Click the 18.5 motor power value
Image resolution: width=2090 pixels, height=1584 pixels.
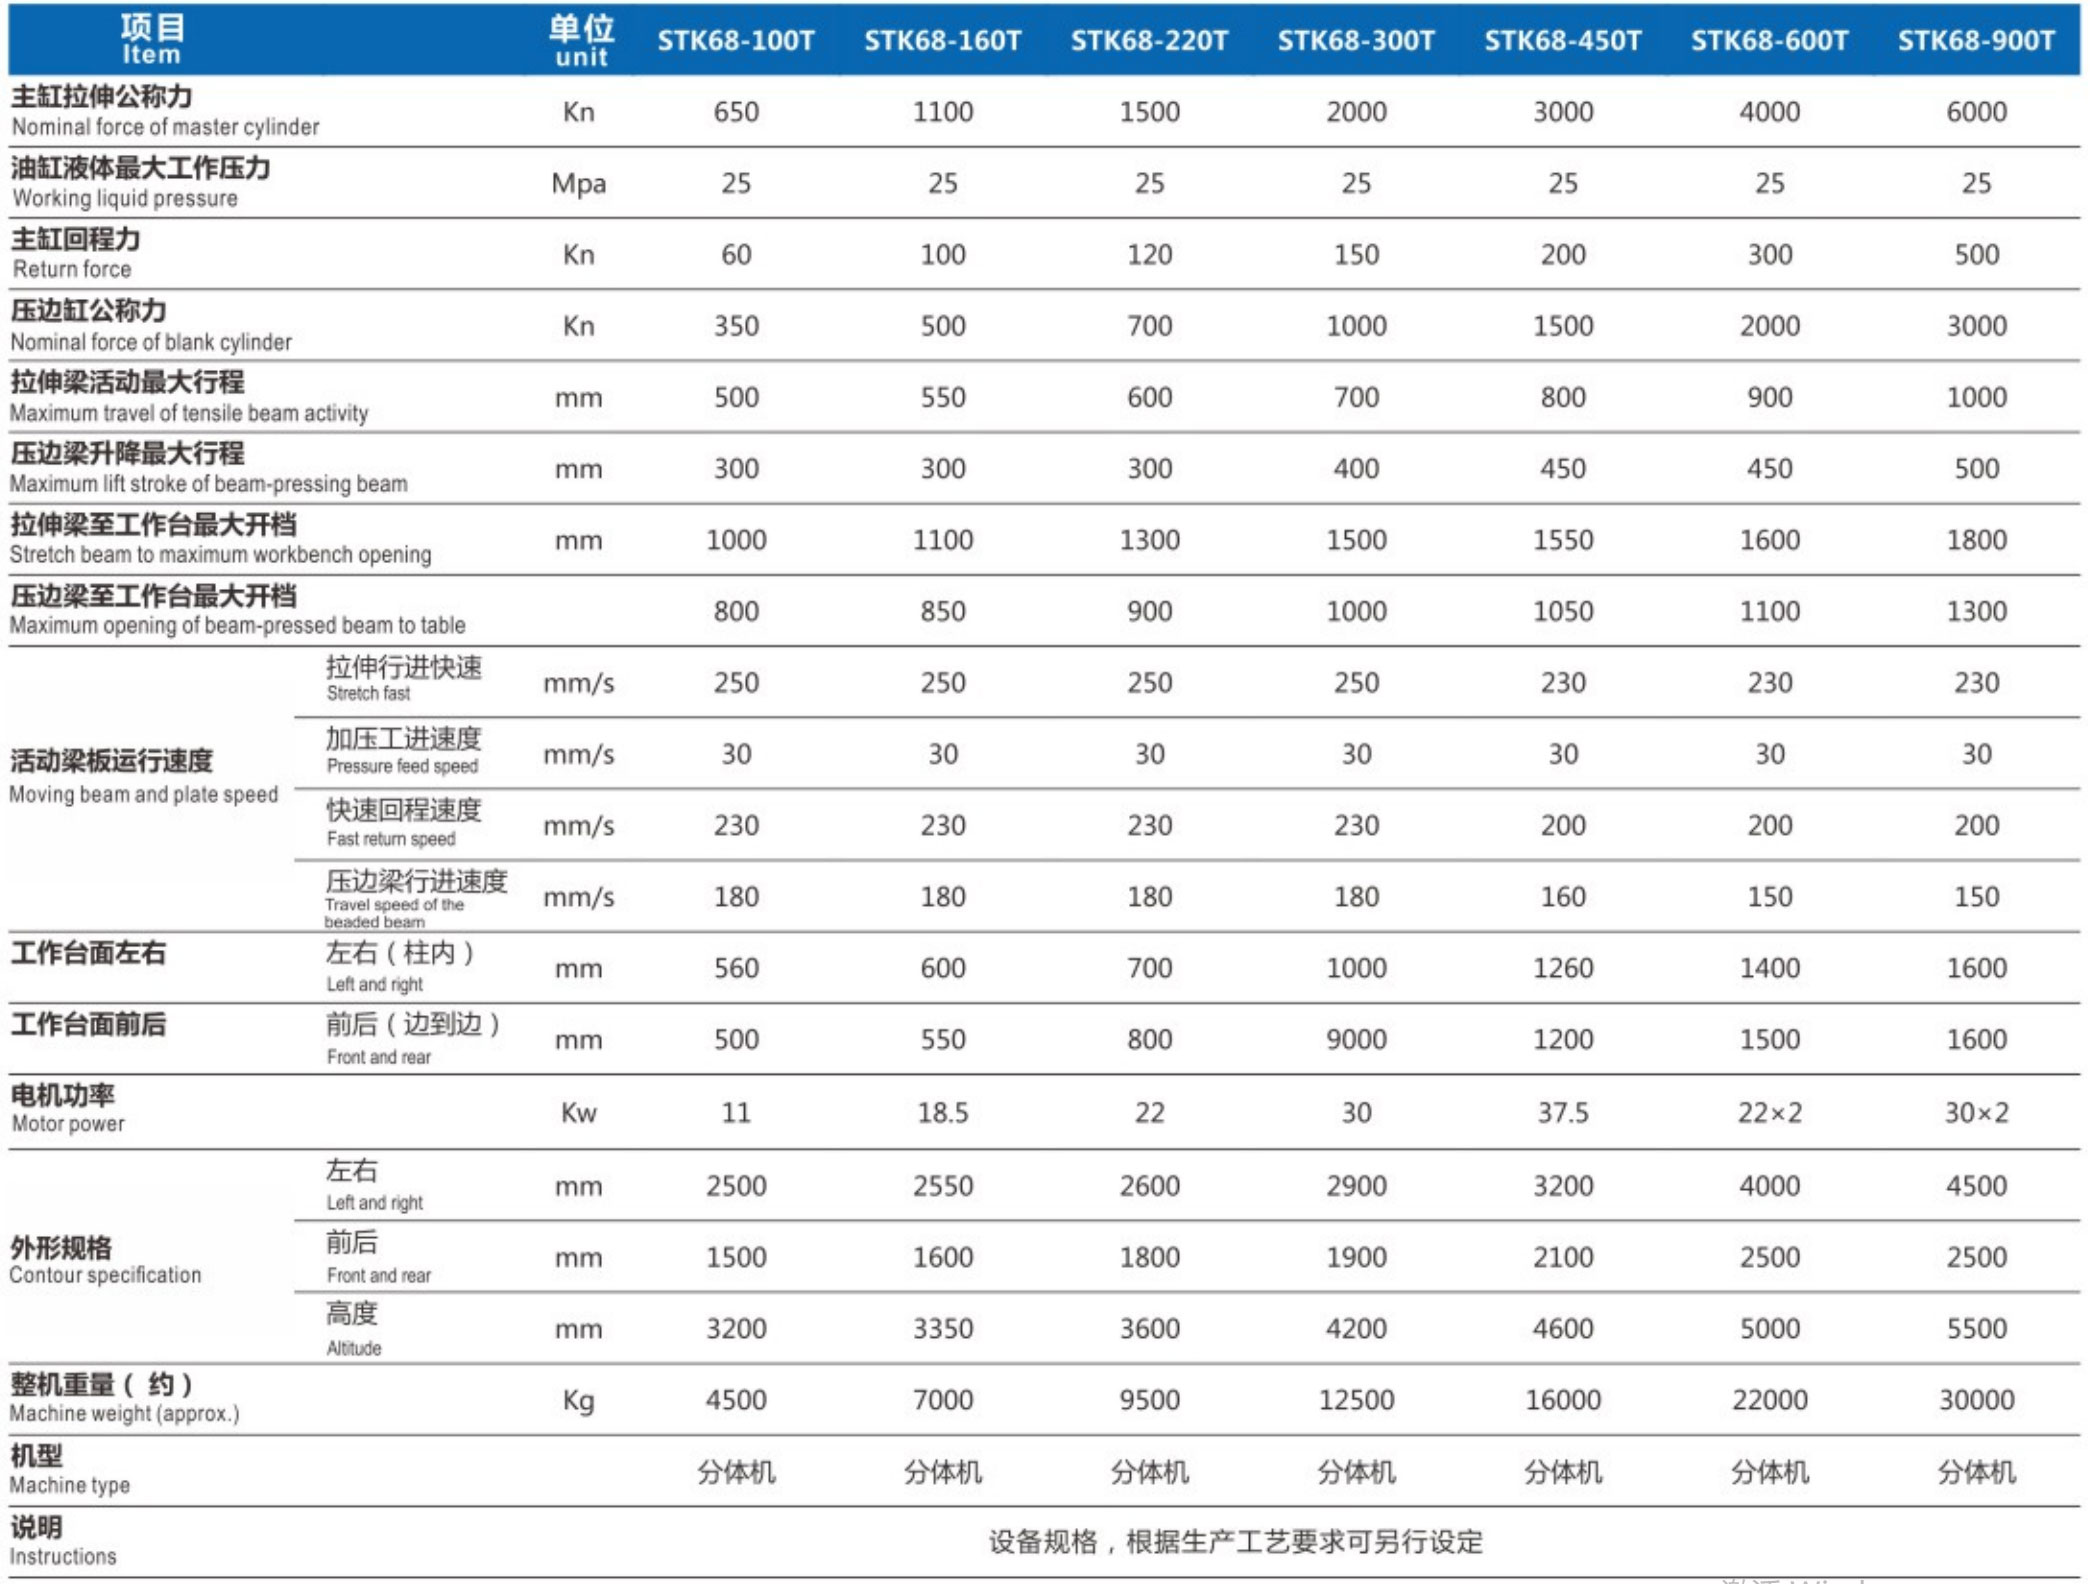pos(942,1112)
